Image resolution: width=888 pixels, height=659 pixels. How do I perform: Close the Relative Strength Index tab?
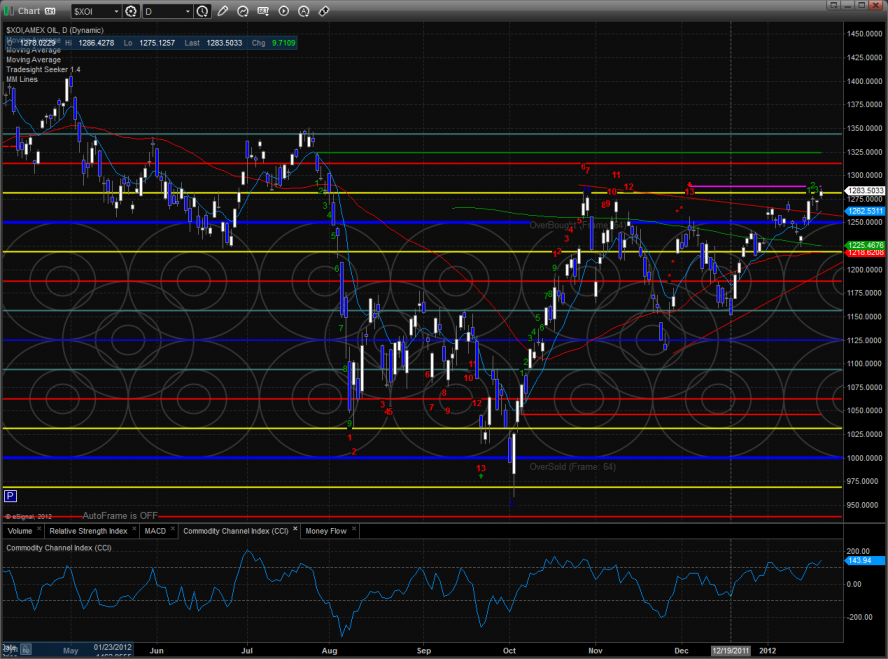click(134, 529)
